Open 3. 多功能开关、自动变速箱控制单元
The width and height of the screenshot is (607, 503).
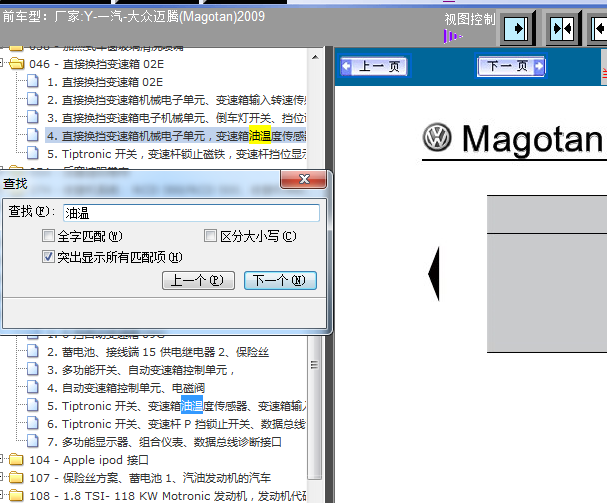click(x=141, y=370)
